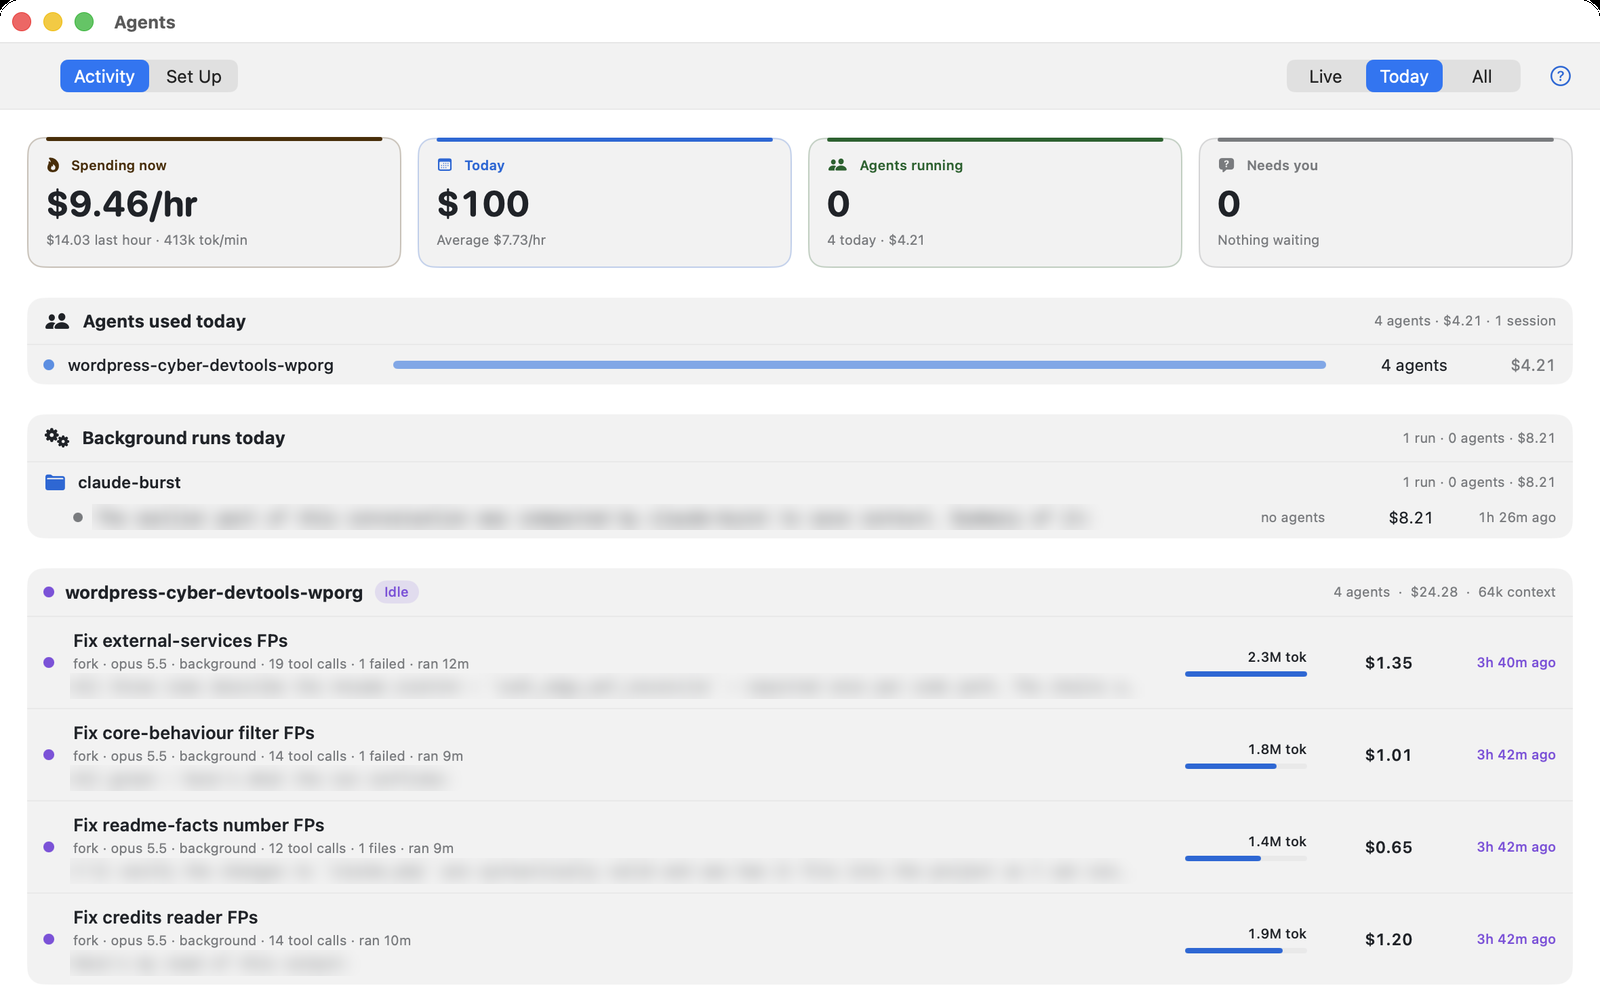Click the $1.20 cost value
The width and height of the screenshot is (1600, 990).
tap(1389, 939)
